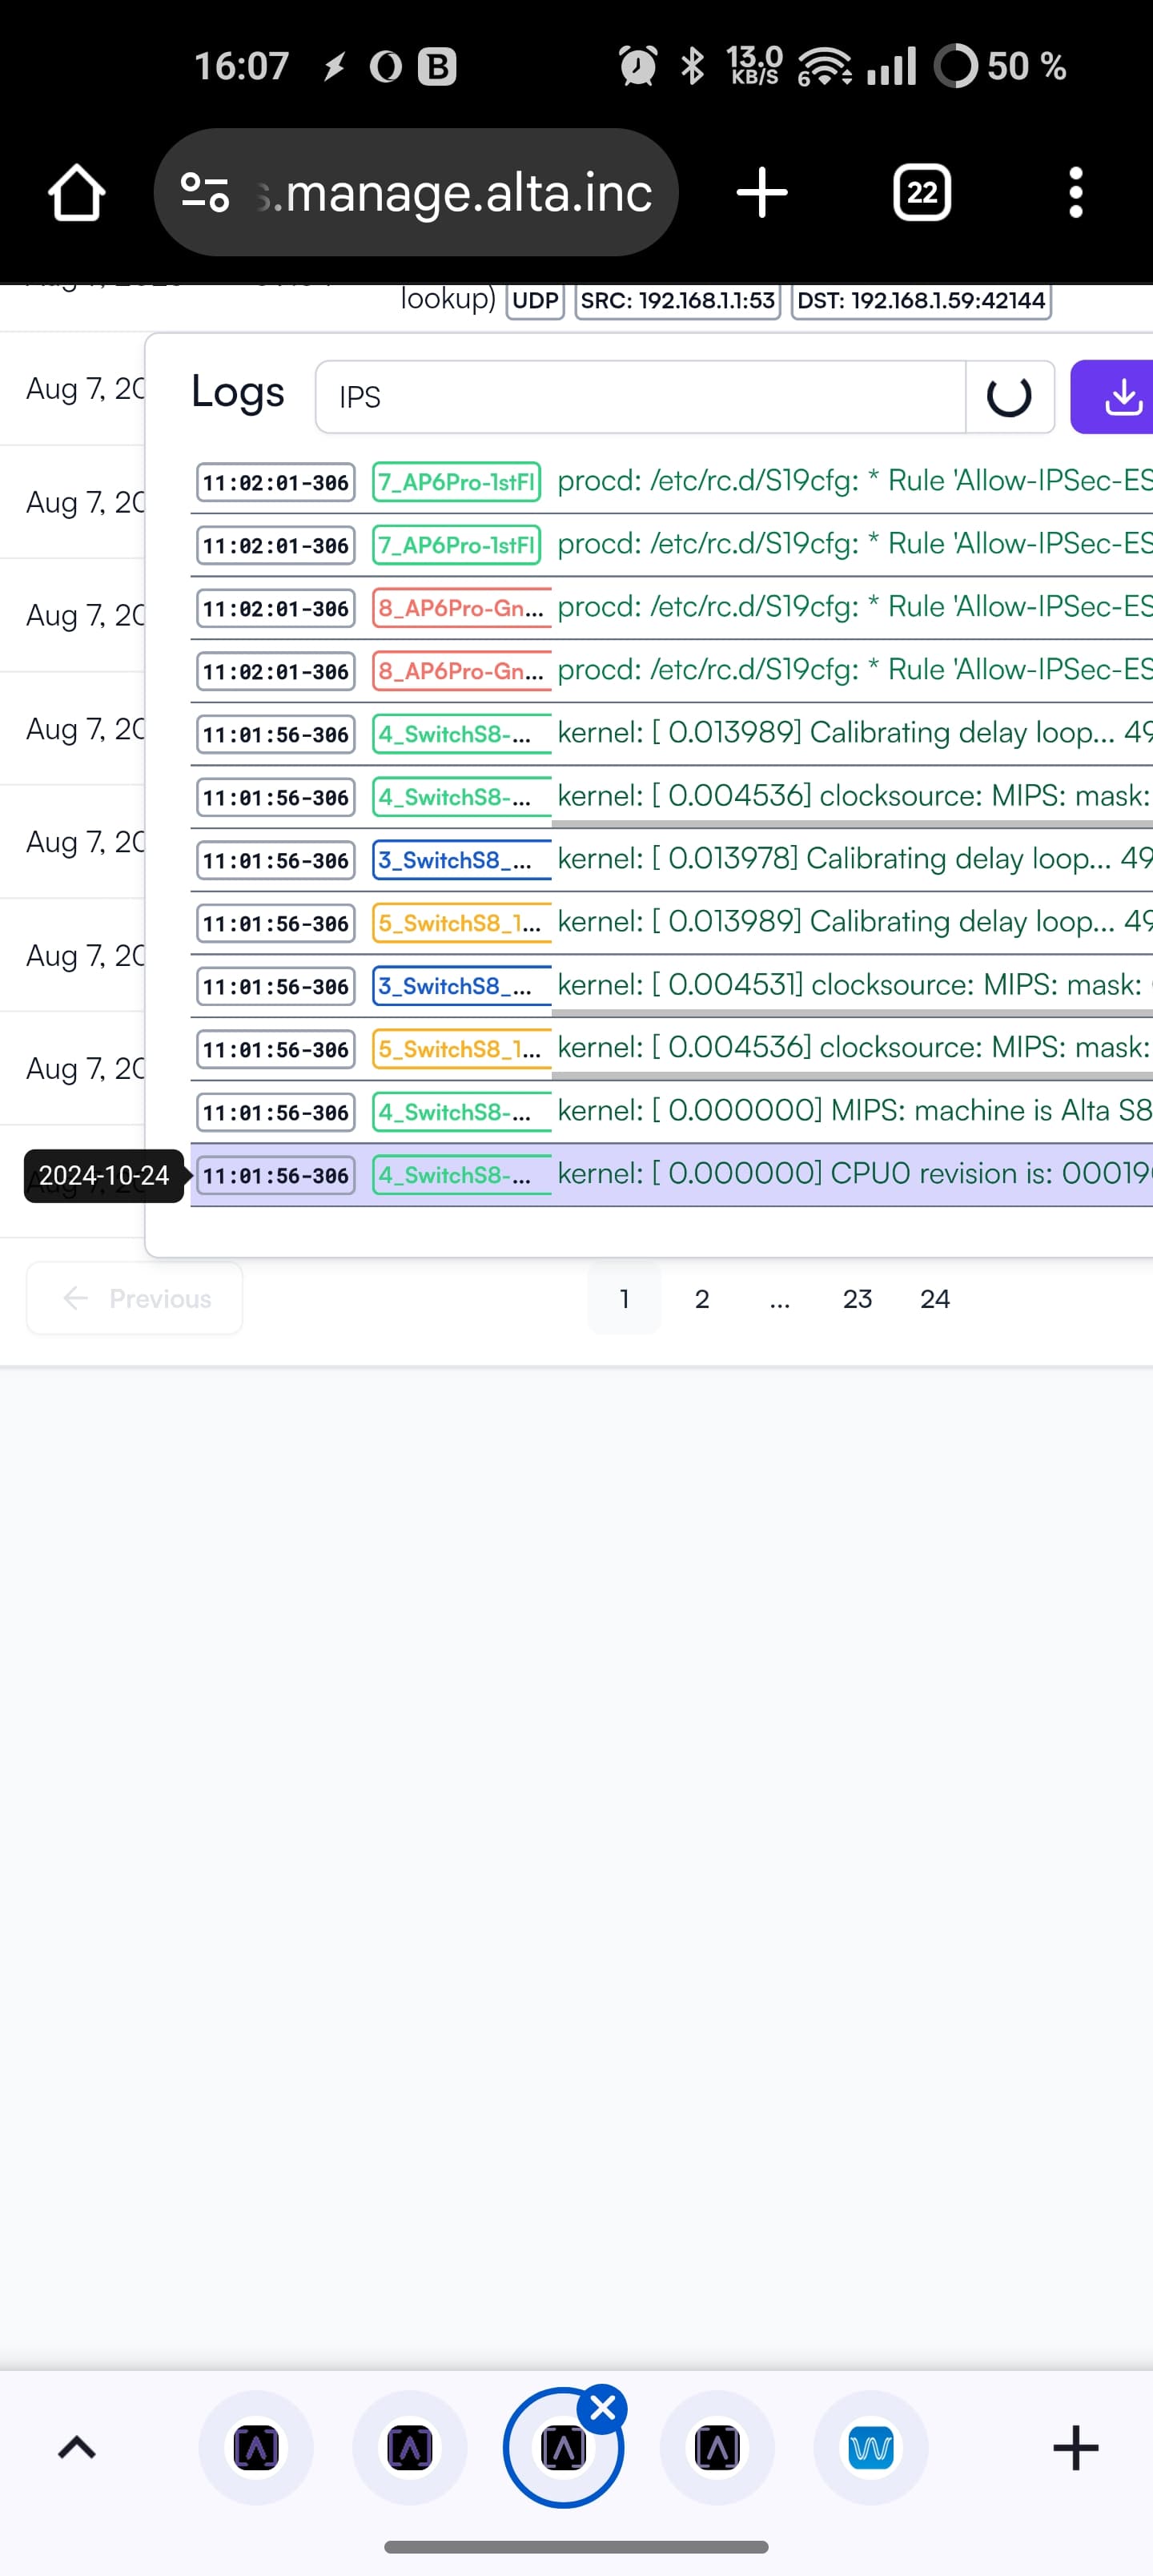Go to page 2 of results
Screen dimensions: 1153x2576
(x=702, y=1298)
